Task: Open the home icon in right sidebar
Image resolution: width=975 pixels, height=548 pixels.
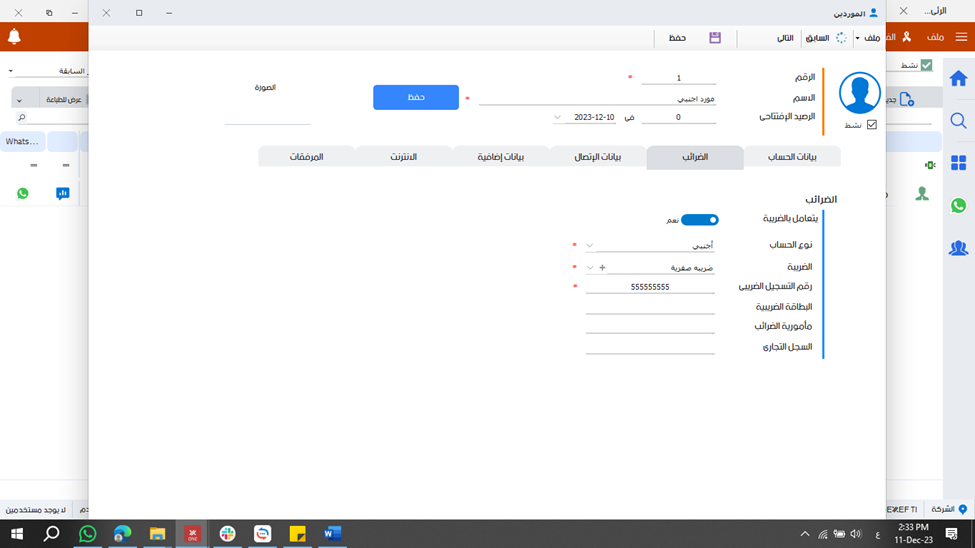Action: tap(958, 78)
